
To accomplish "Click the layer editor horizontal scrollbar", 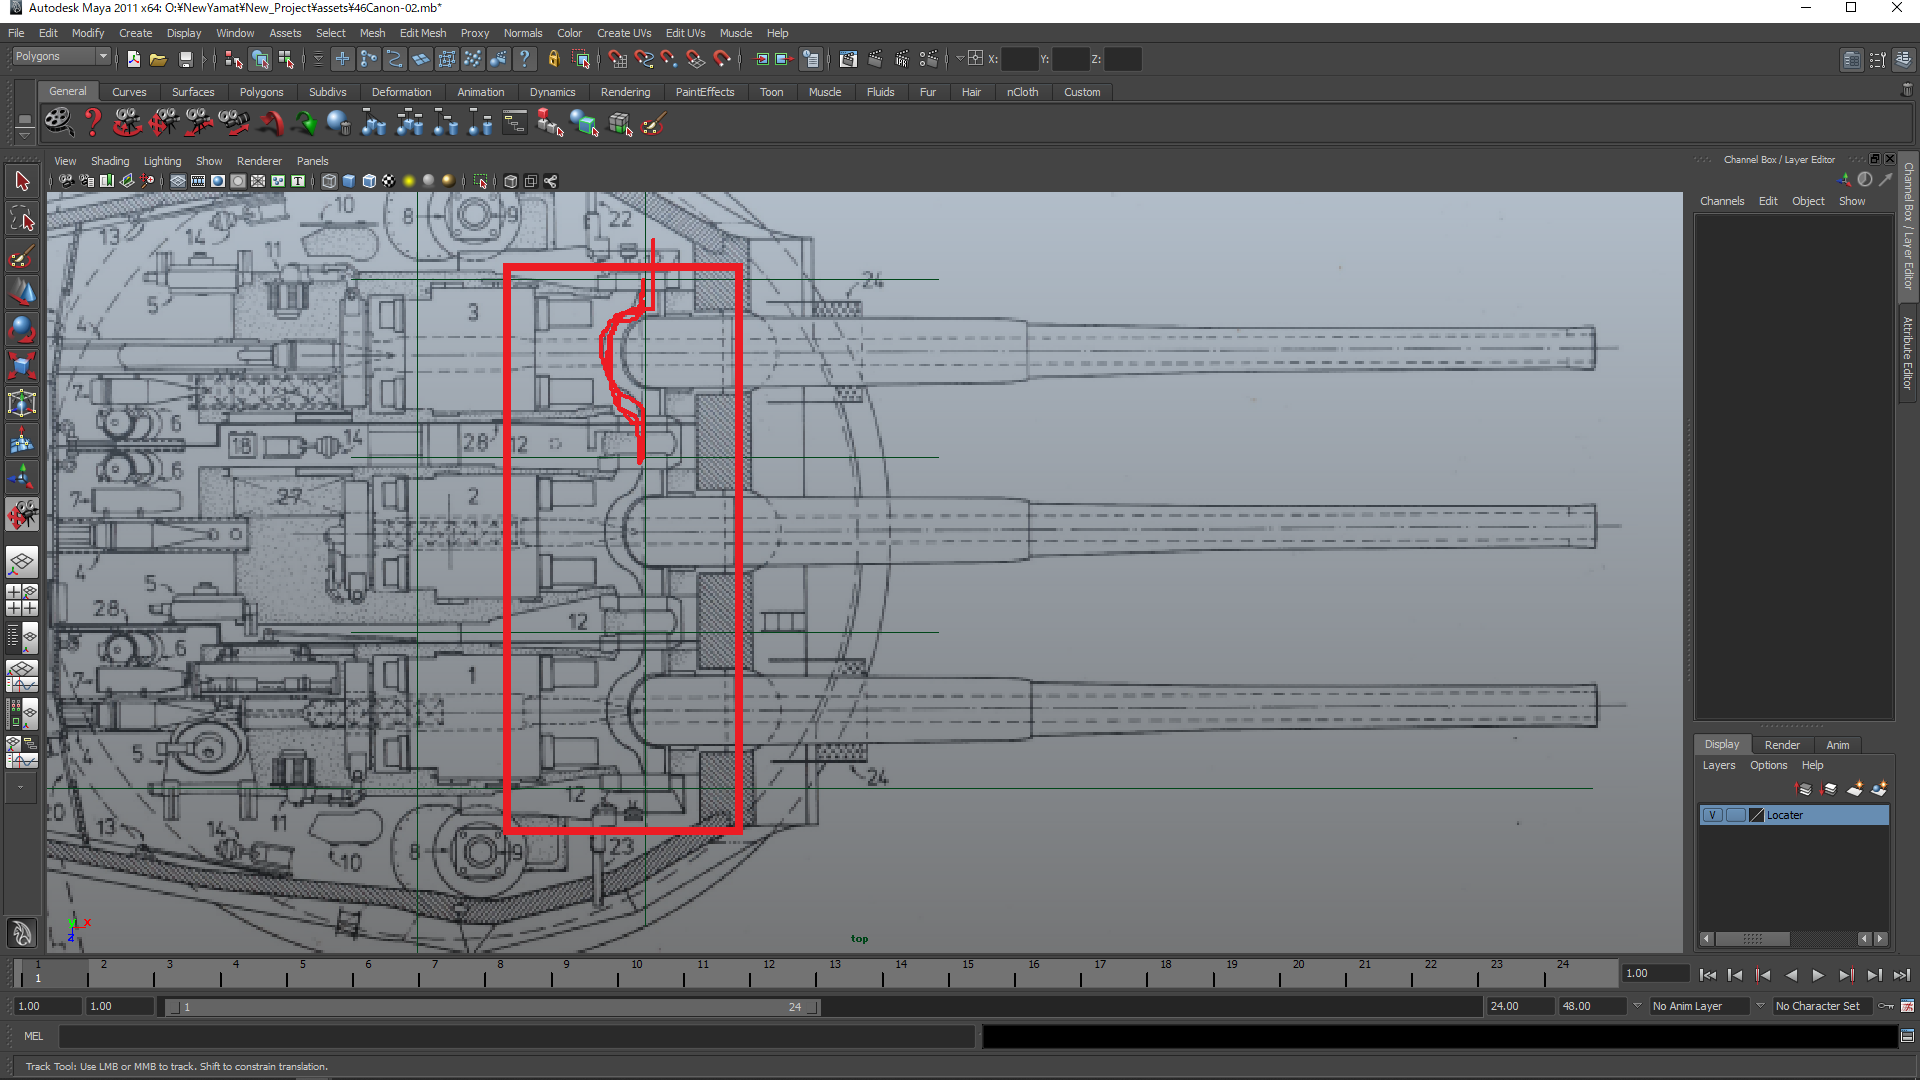I will [x=1753, y=939].
